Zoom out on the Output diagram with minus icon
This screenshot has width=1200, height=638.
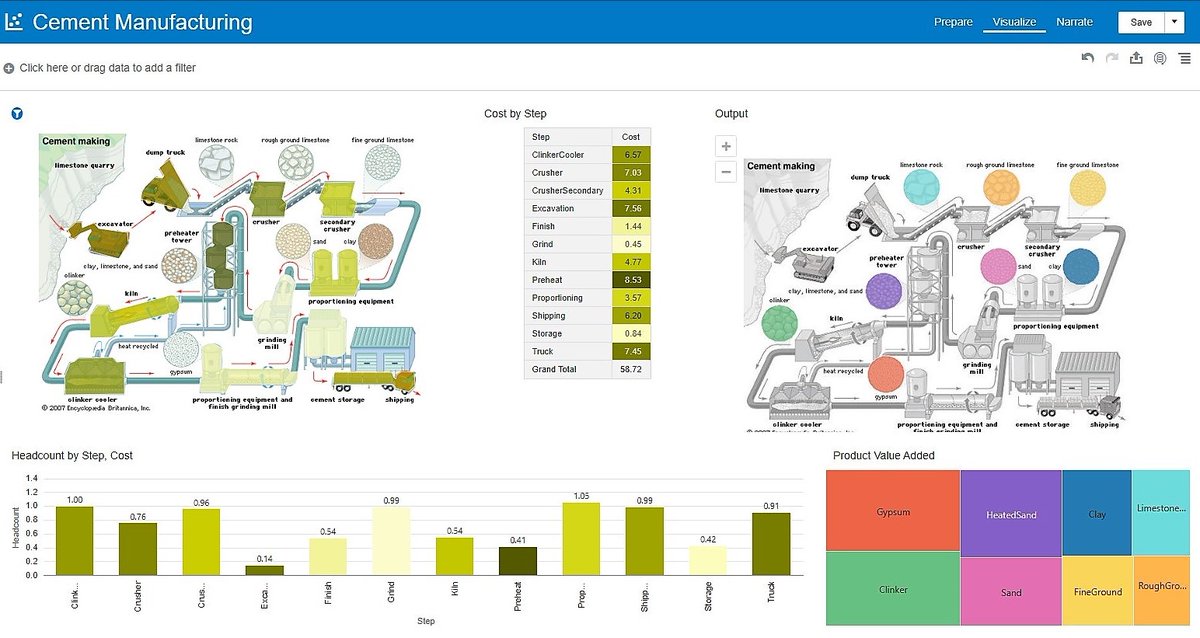[x=725, y=171]
